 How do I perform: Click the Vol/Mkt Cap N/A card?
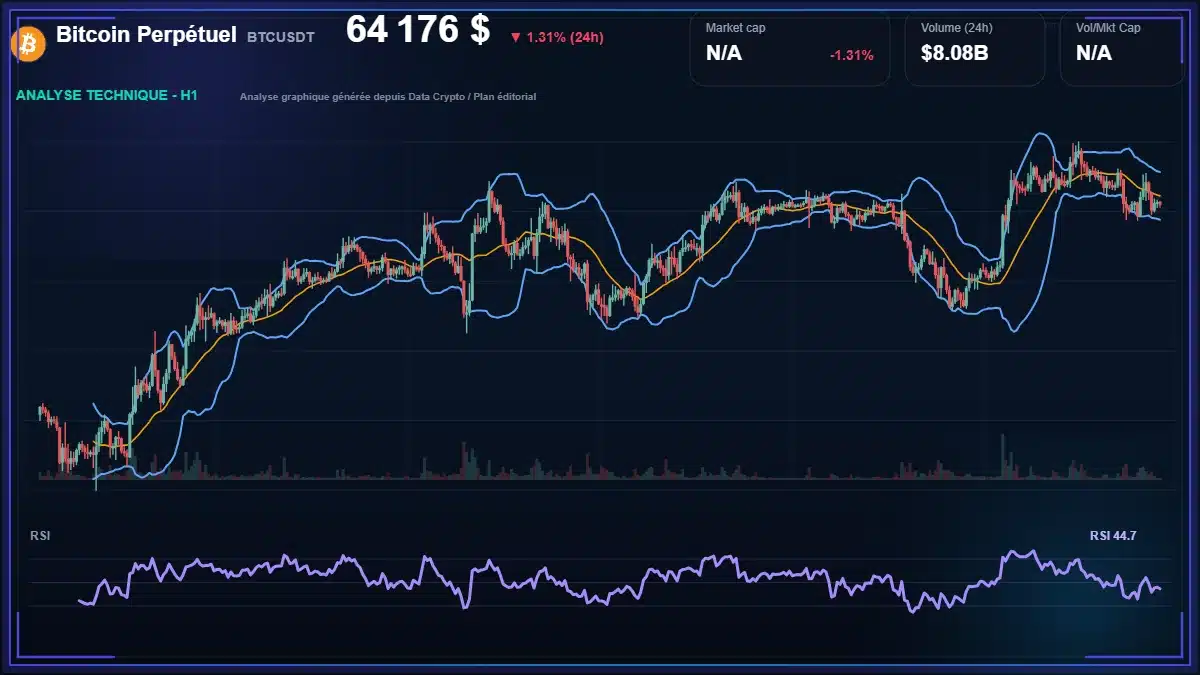coord(1122,48)
